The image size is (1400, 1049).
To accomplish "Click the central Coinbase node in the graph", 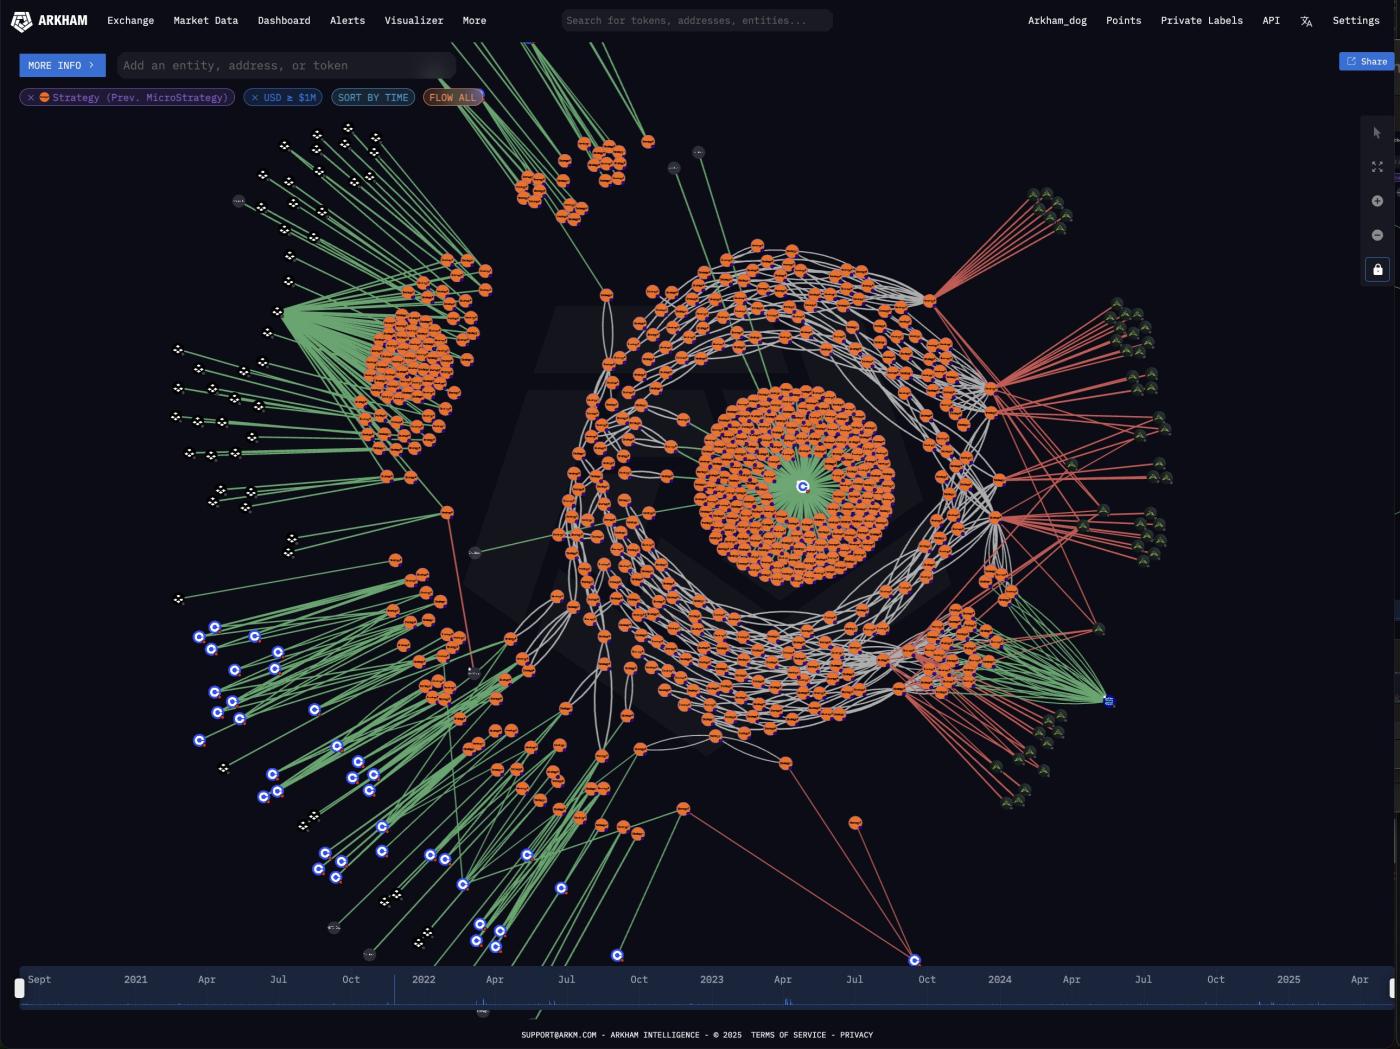I will [802, 486].
